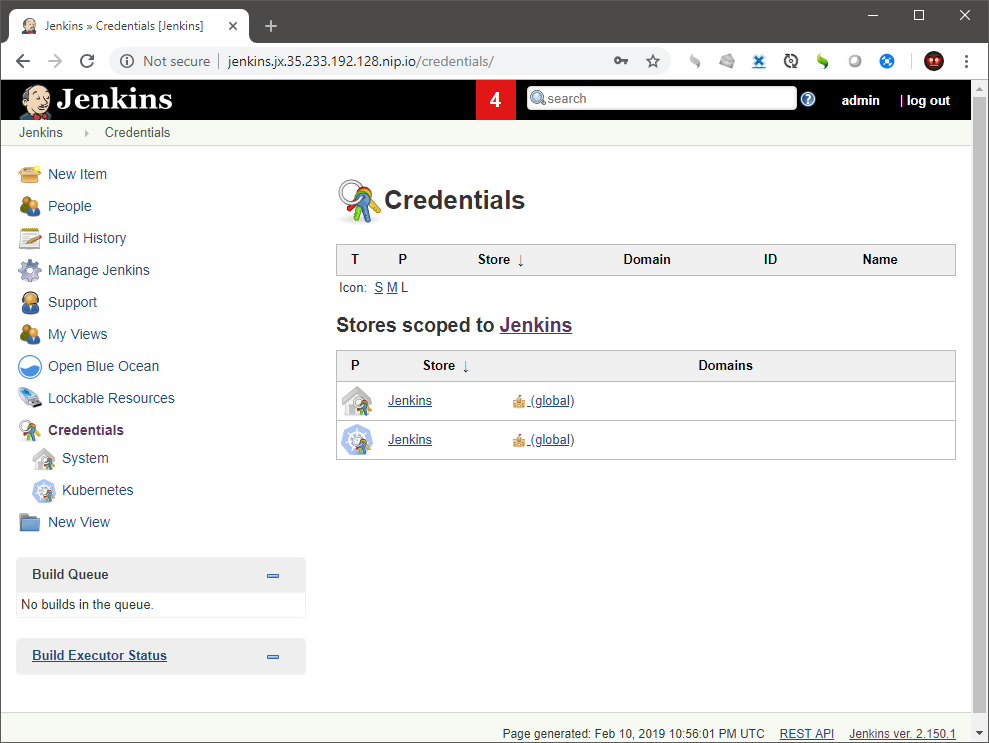The height and width of the screenshot is (743, 989).
Task: Click the Kubernetes credentials wheel icon
Action: (x=44, y=491)
